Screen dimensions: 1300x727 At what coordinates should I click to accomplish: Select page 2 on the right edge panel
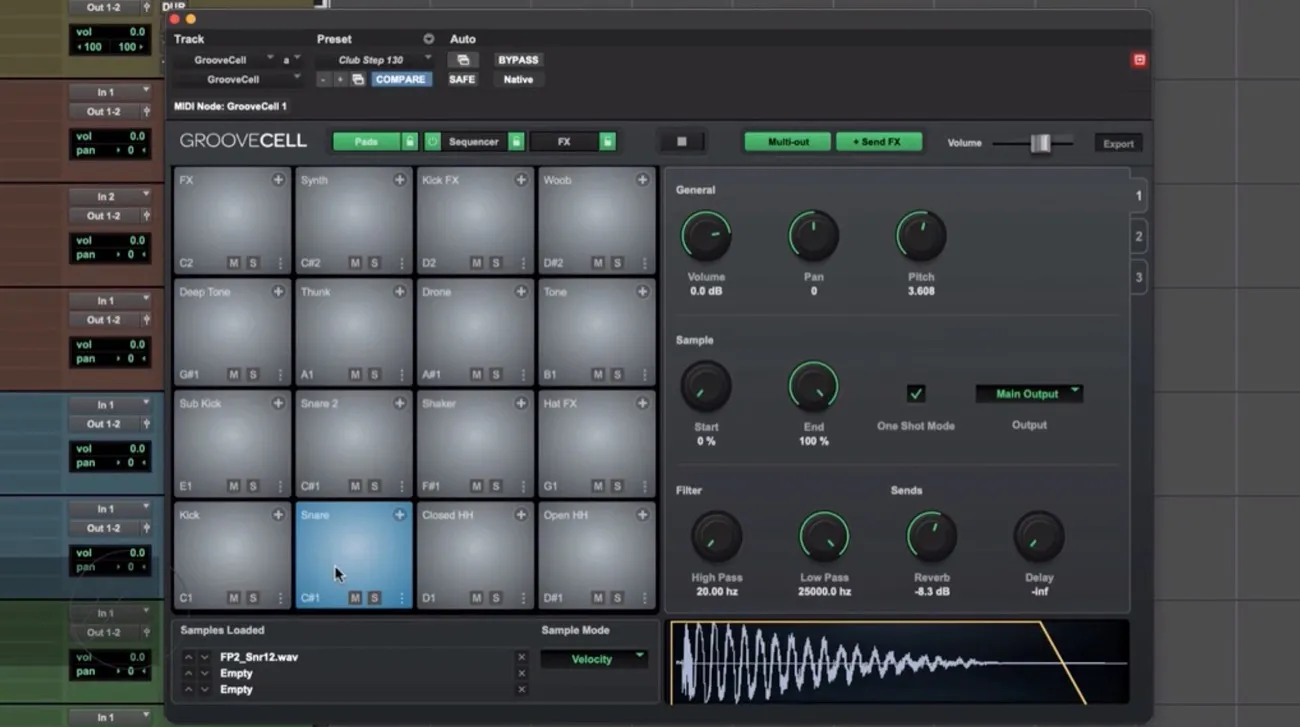click(x=1137, y=236)
